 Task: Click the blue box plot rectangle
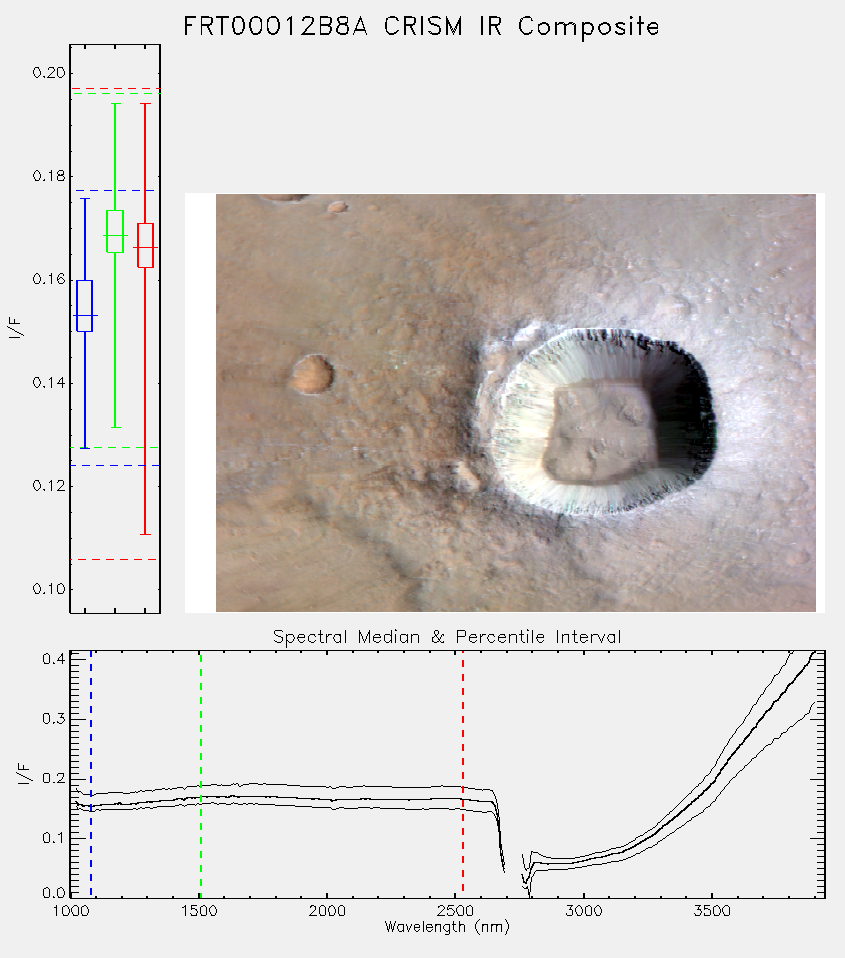[84, 306]
